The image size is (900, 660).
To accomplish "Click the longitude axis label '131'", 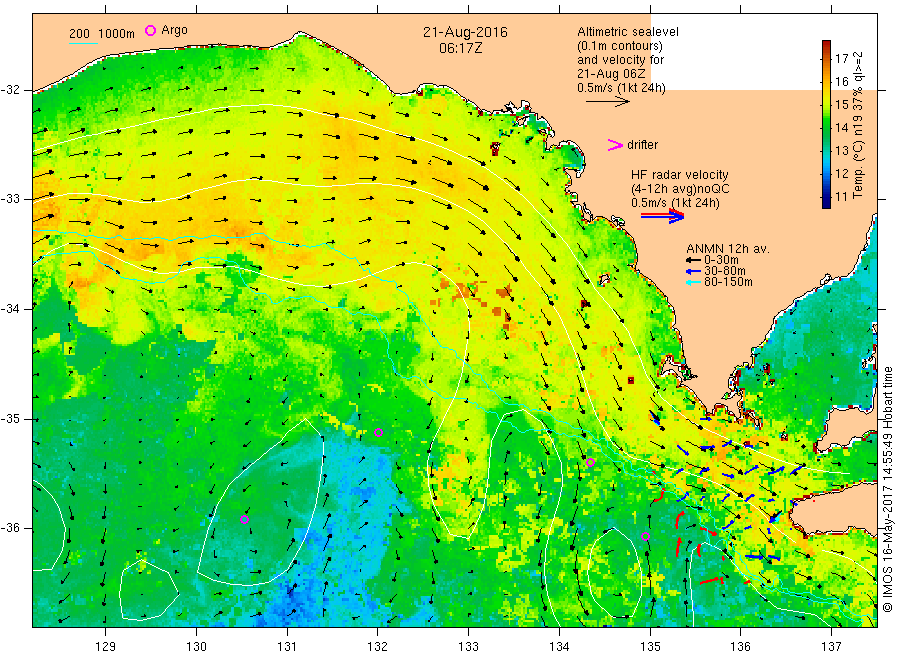I will tap(287, 647).
